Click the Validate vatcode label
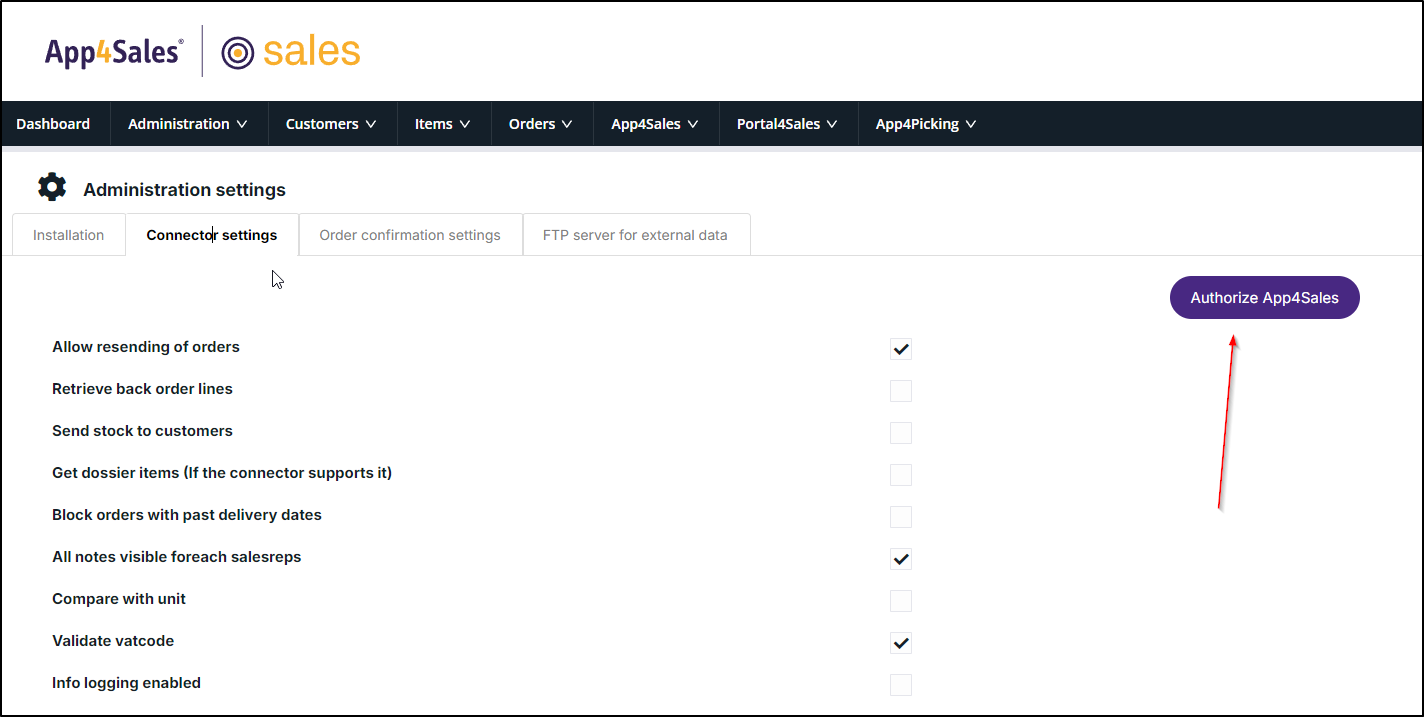Image resolution: width=1424 pixels, height=717 pixels. pyautogui.click(x=113, y=641)
